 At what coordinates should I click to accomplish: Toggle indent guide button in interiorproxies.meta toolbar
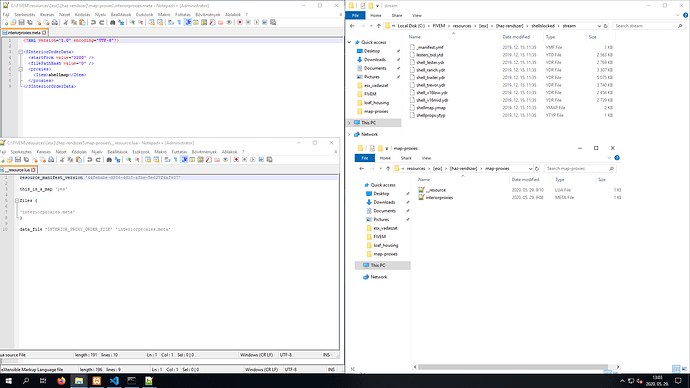[x=188, y=22]
